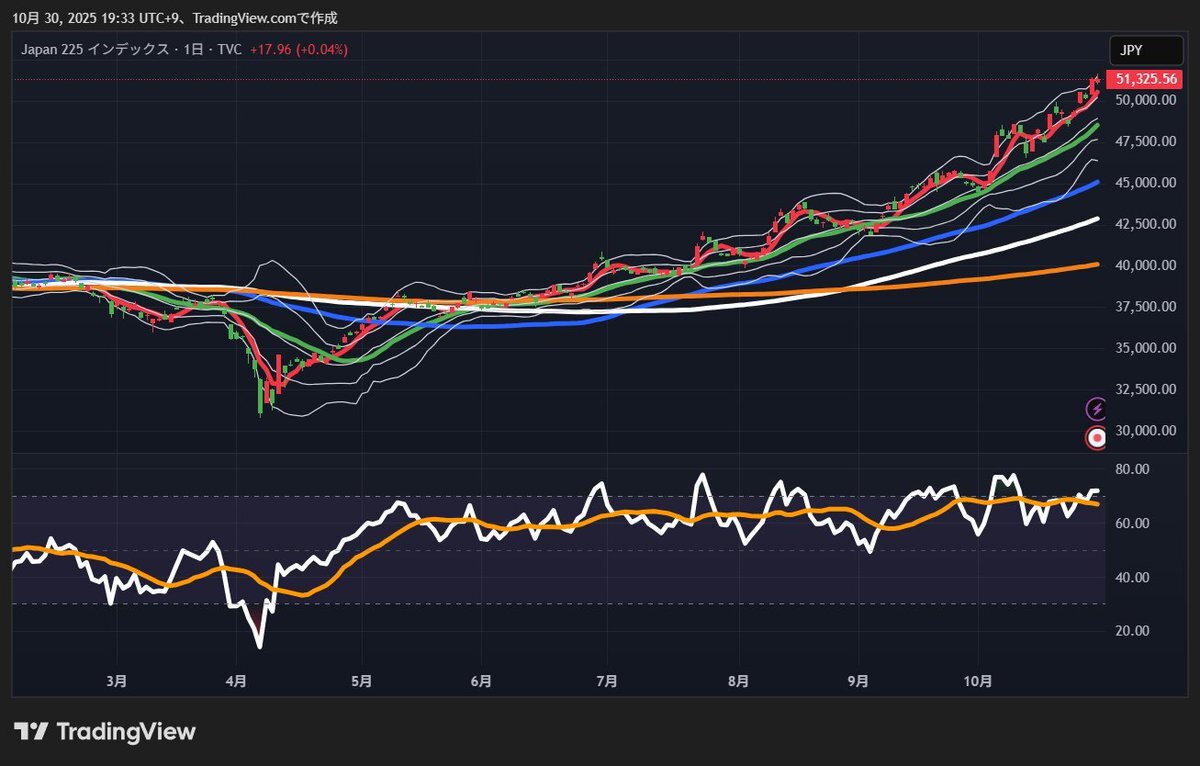Click the Japan 225 インデックス chart title
1200x766 pixels.
click(x=96, y=50)
